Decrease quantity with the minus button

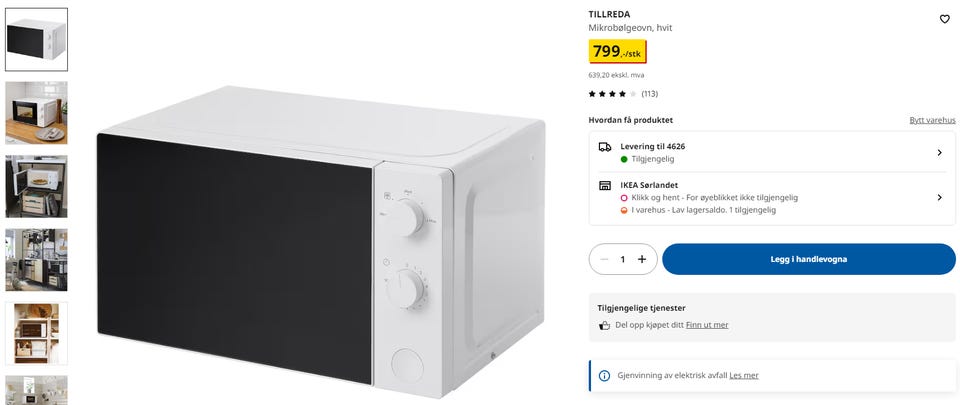point(604,259)
